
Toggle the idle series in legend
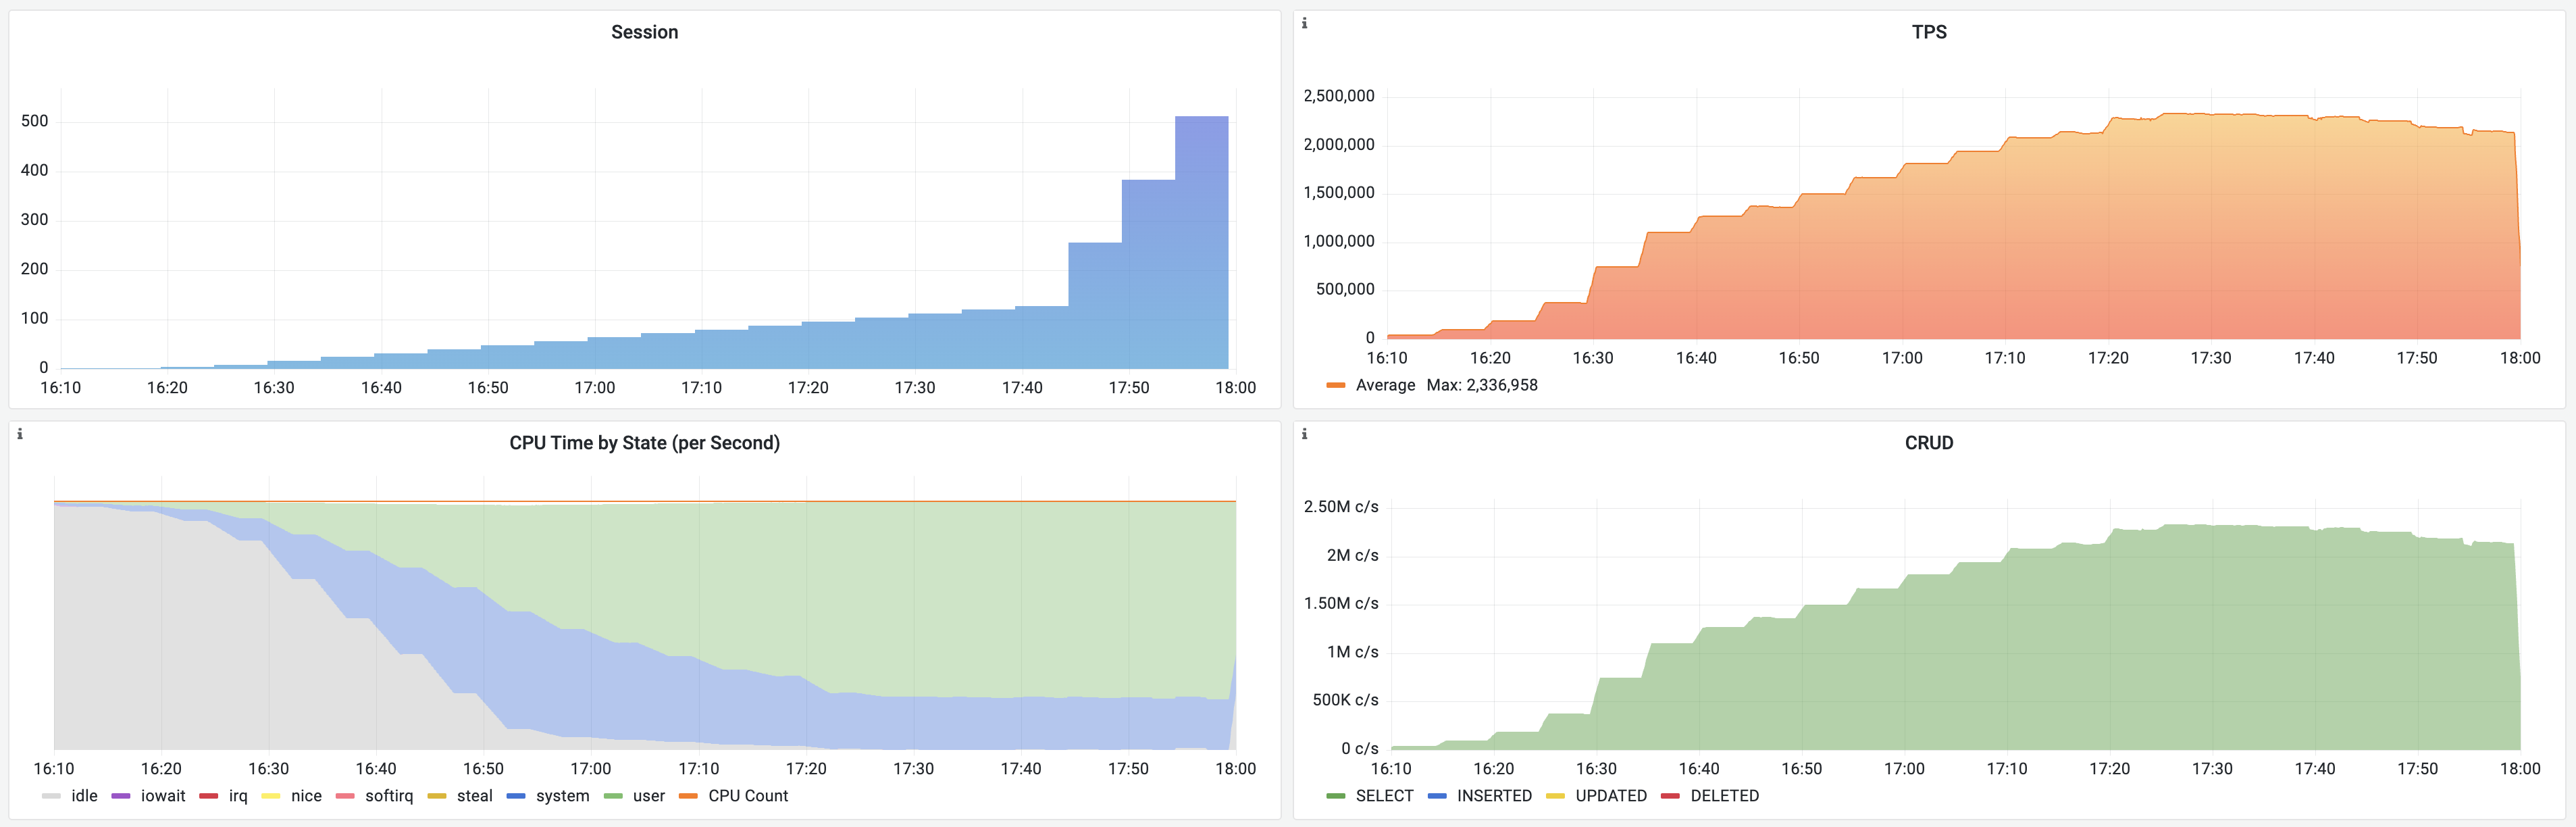[x=84, y=796]
